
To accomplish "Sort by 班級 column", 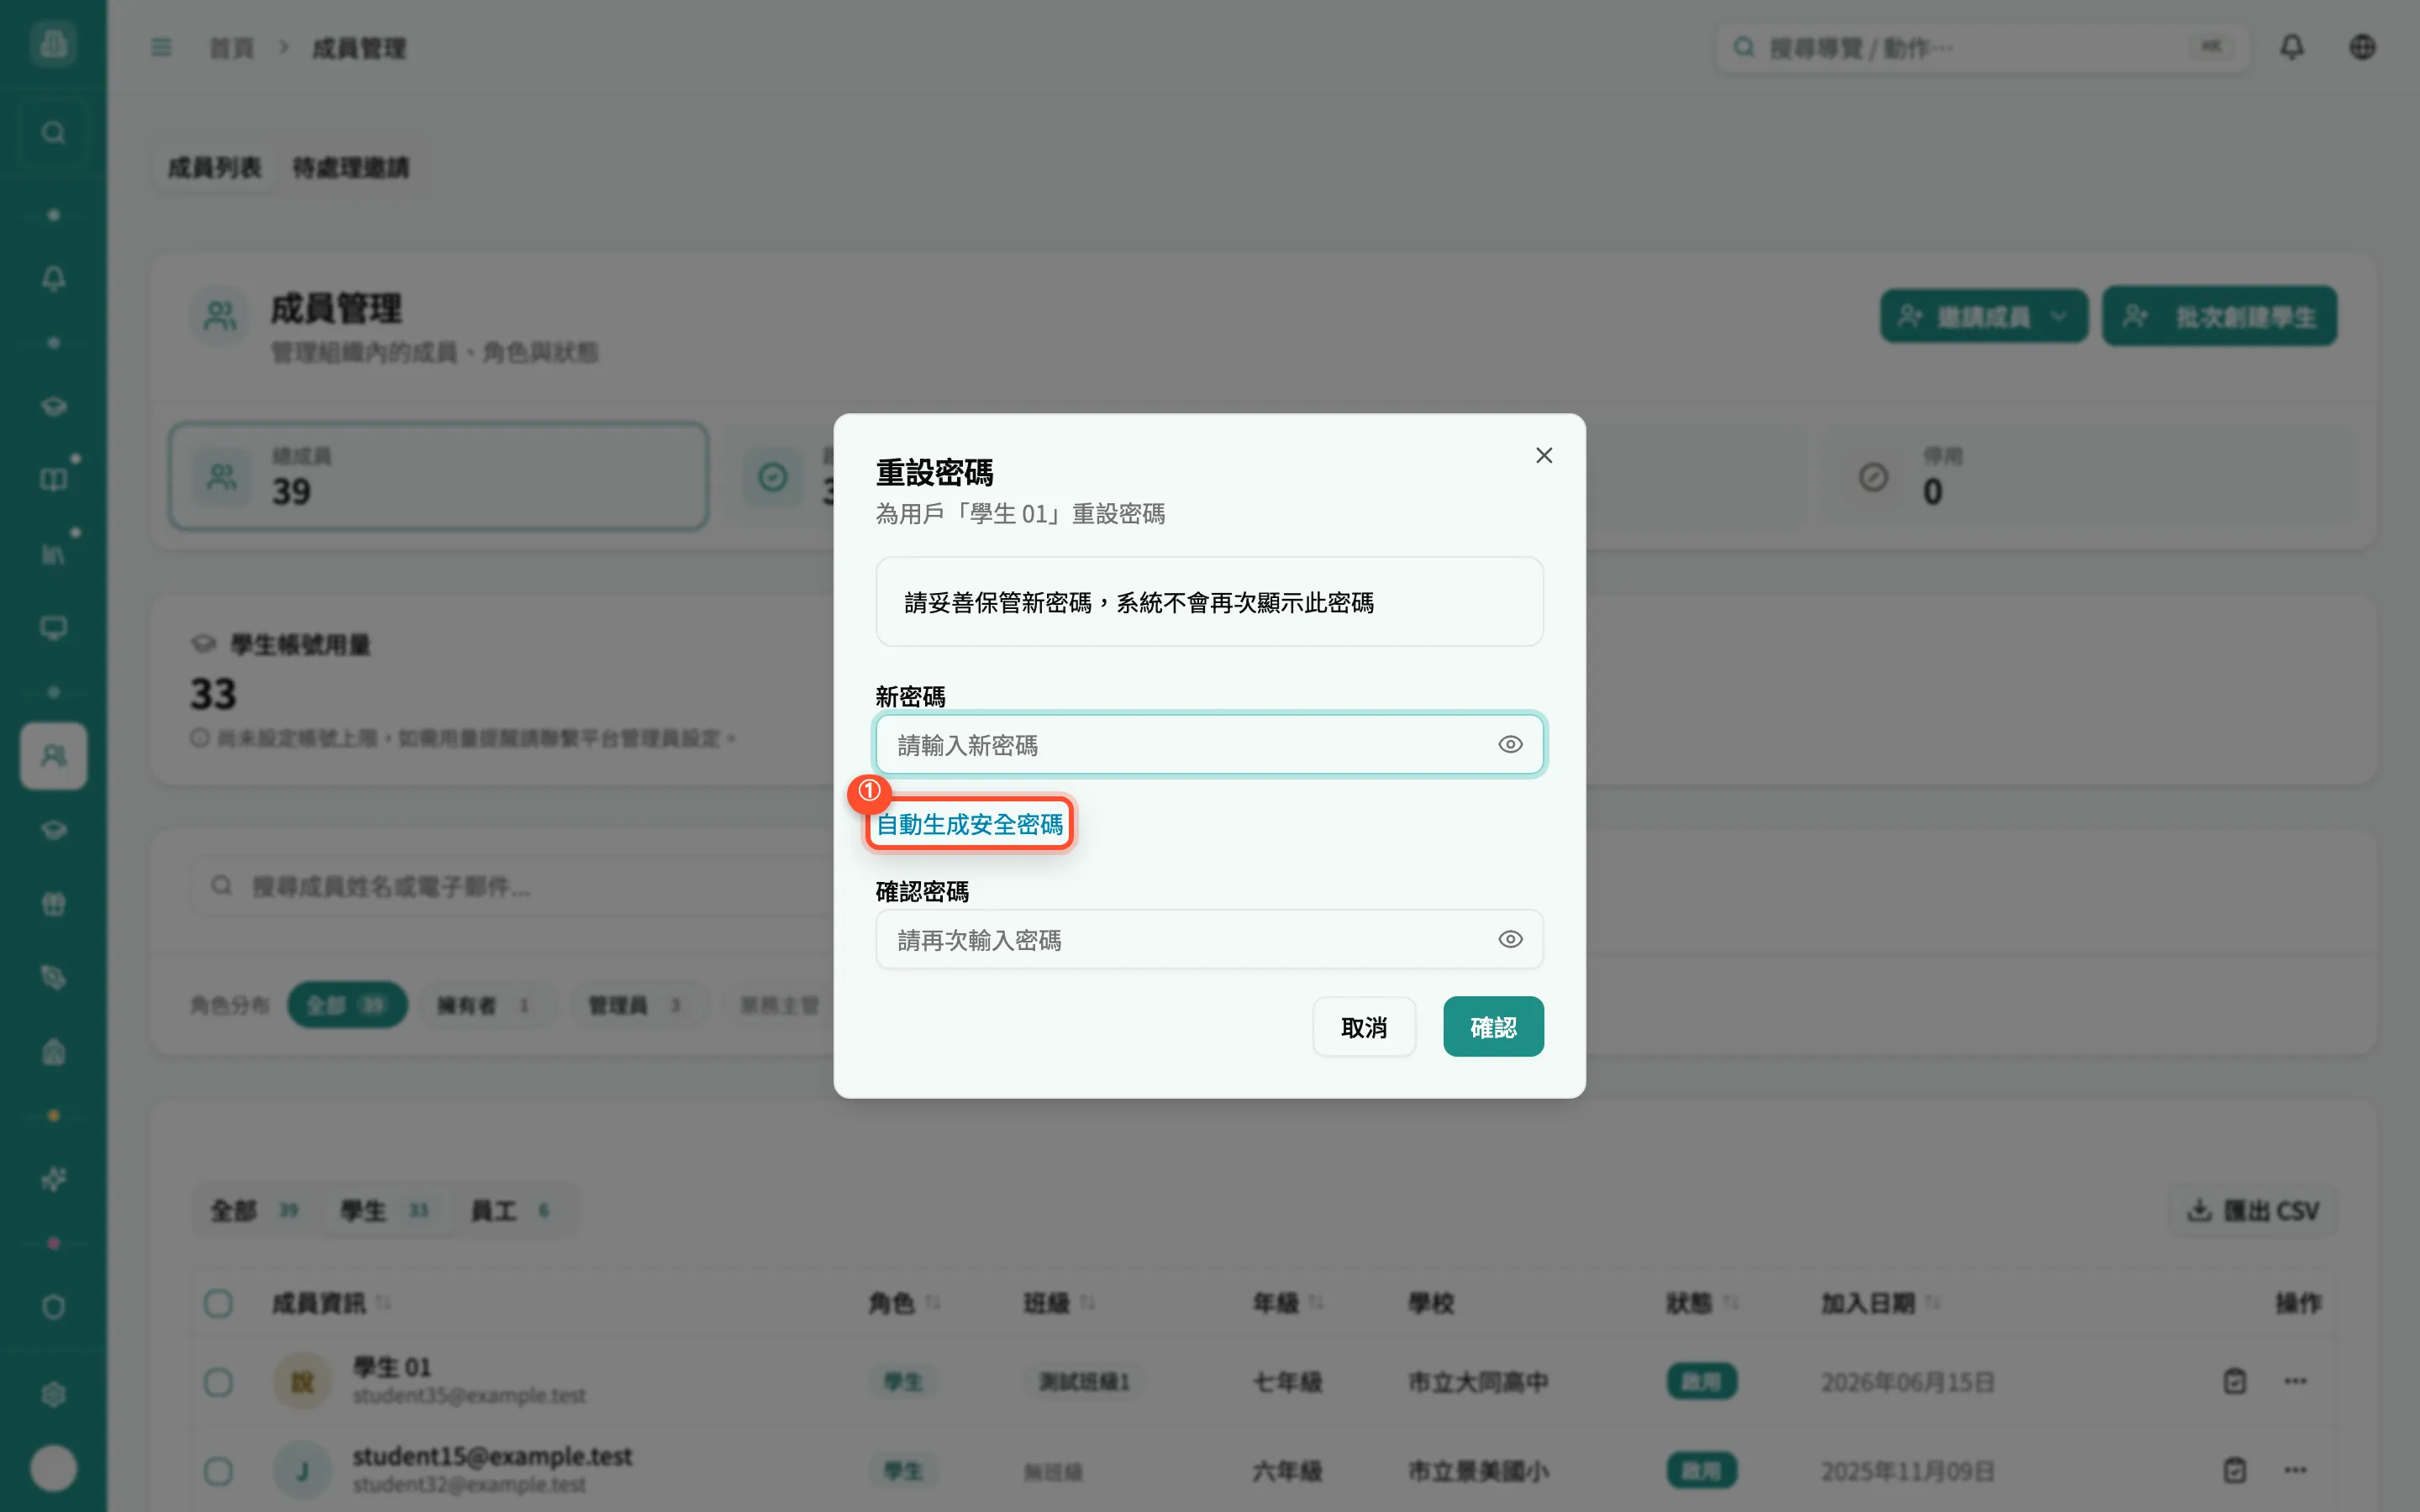I will 1060,1303.
